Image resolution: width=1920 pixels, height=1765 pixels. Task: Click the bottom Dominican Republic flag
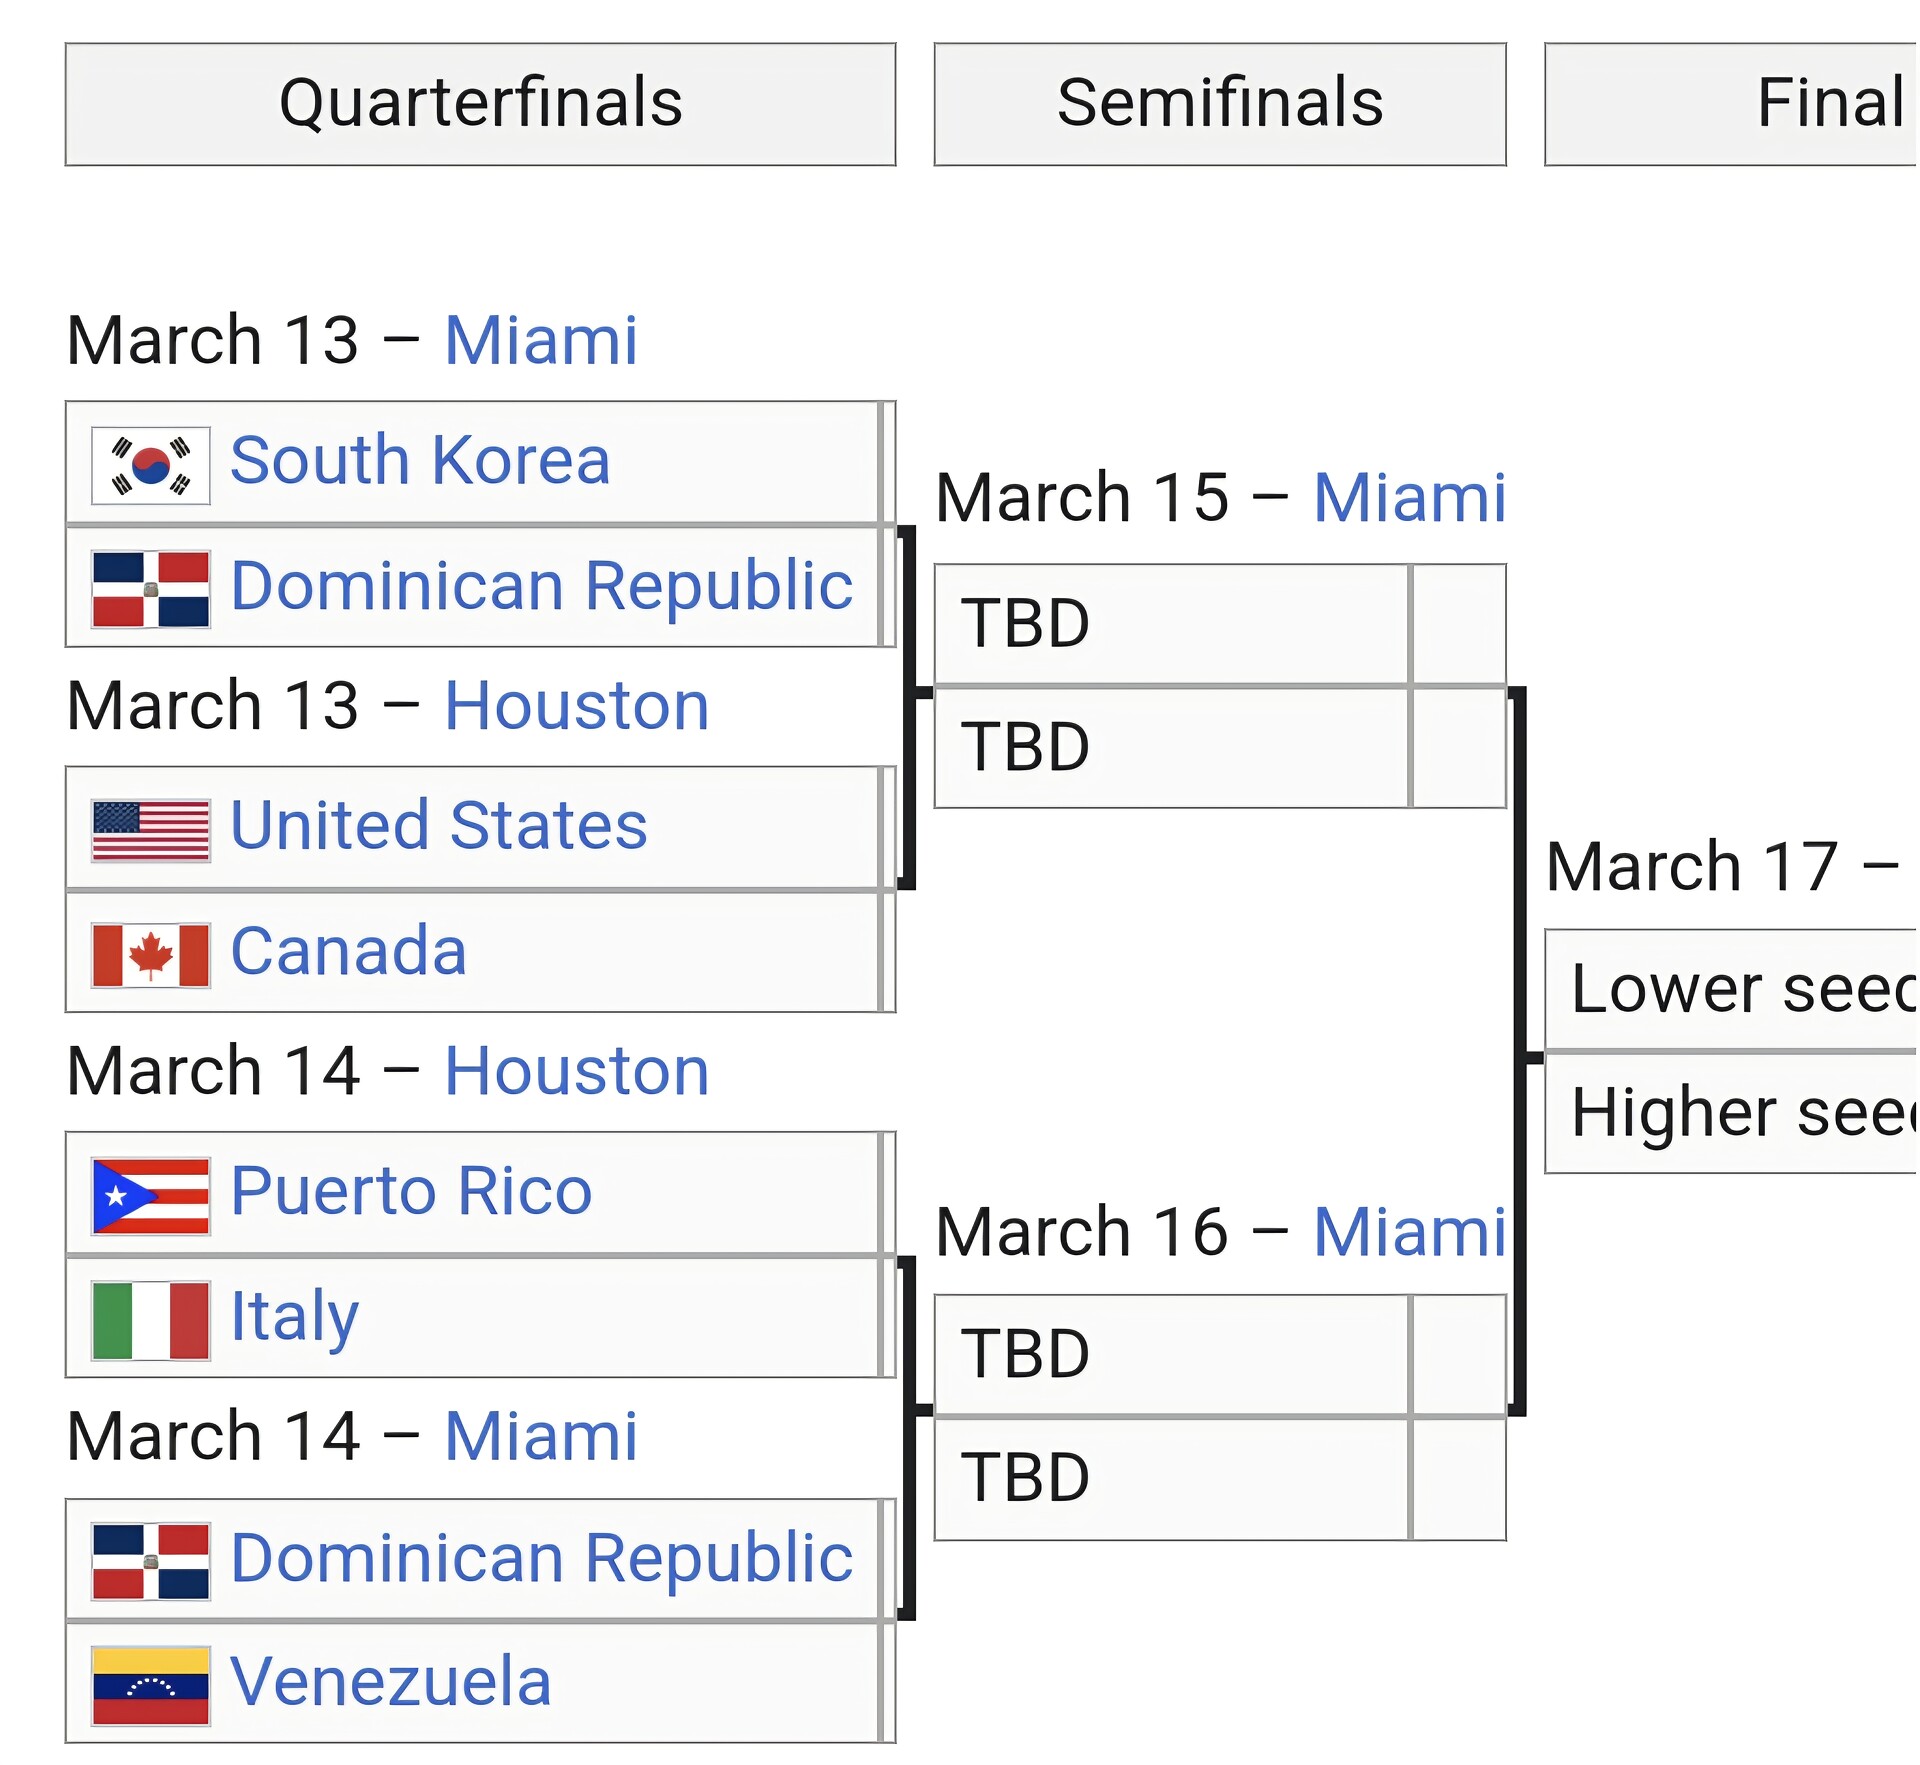(x=150, y=1561)
